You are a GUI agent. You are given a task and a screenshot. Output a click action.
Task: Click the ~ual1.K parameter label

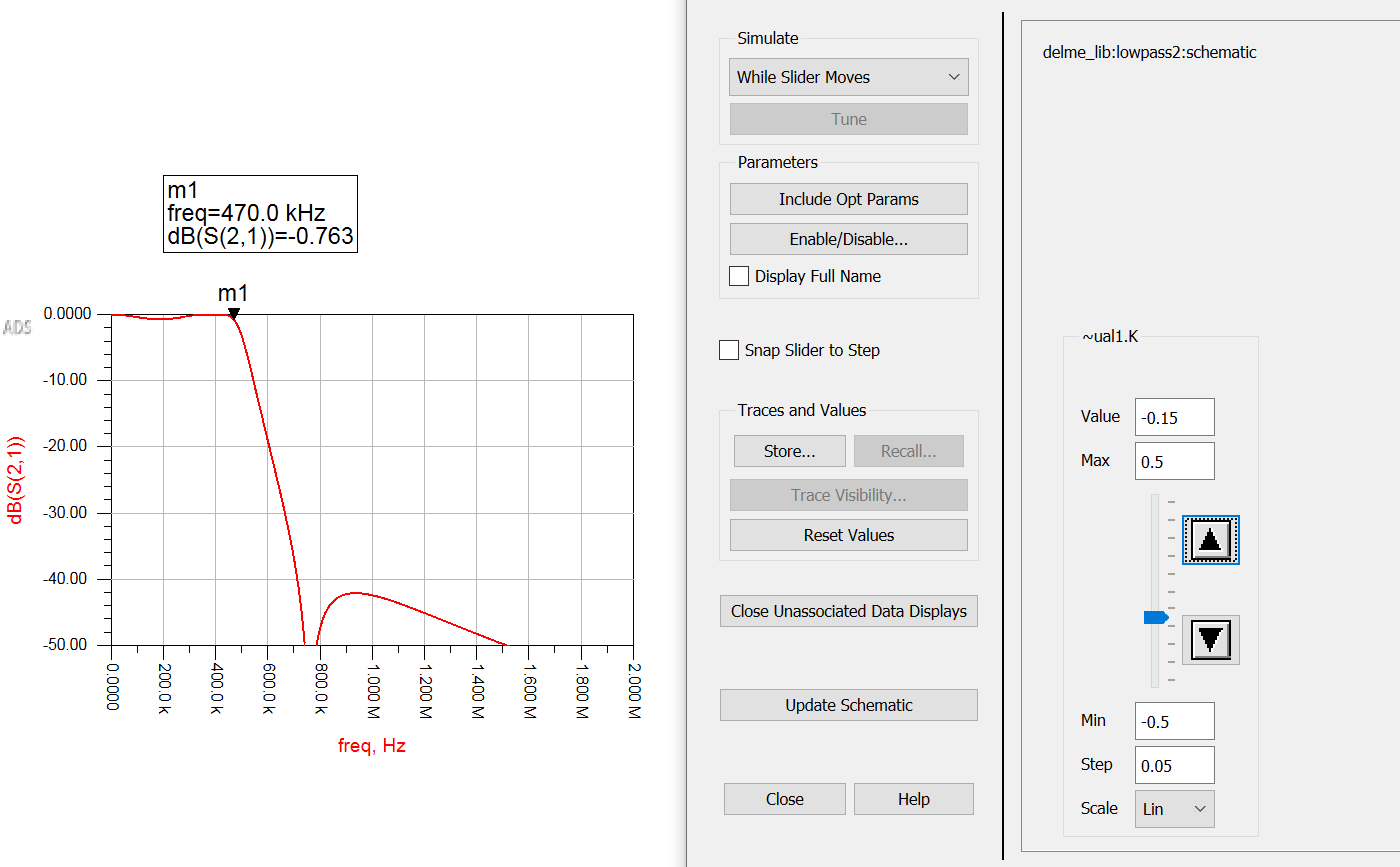click(1110, 337)
